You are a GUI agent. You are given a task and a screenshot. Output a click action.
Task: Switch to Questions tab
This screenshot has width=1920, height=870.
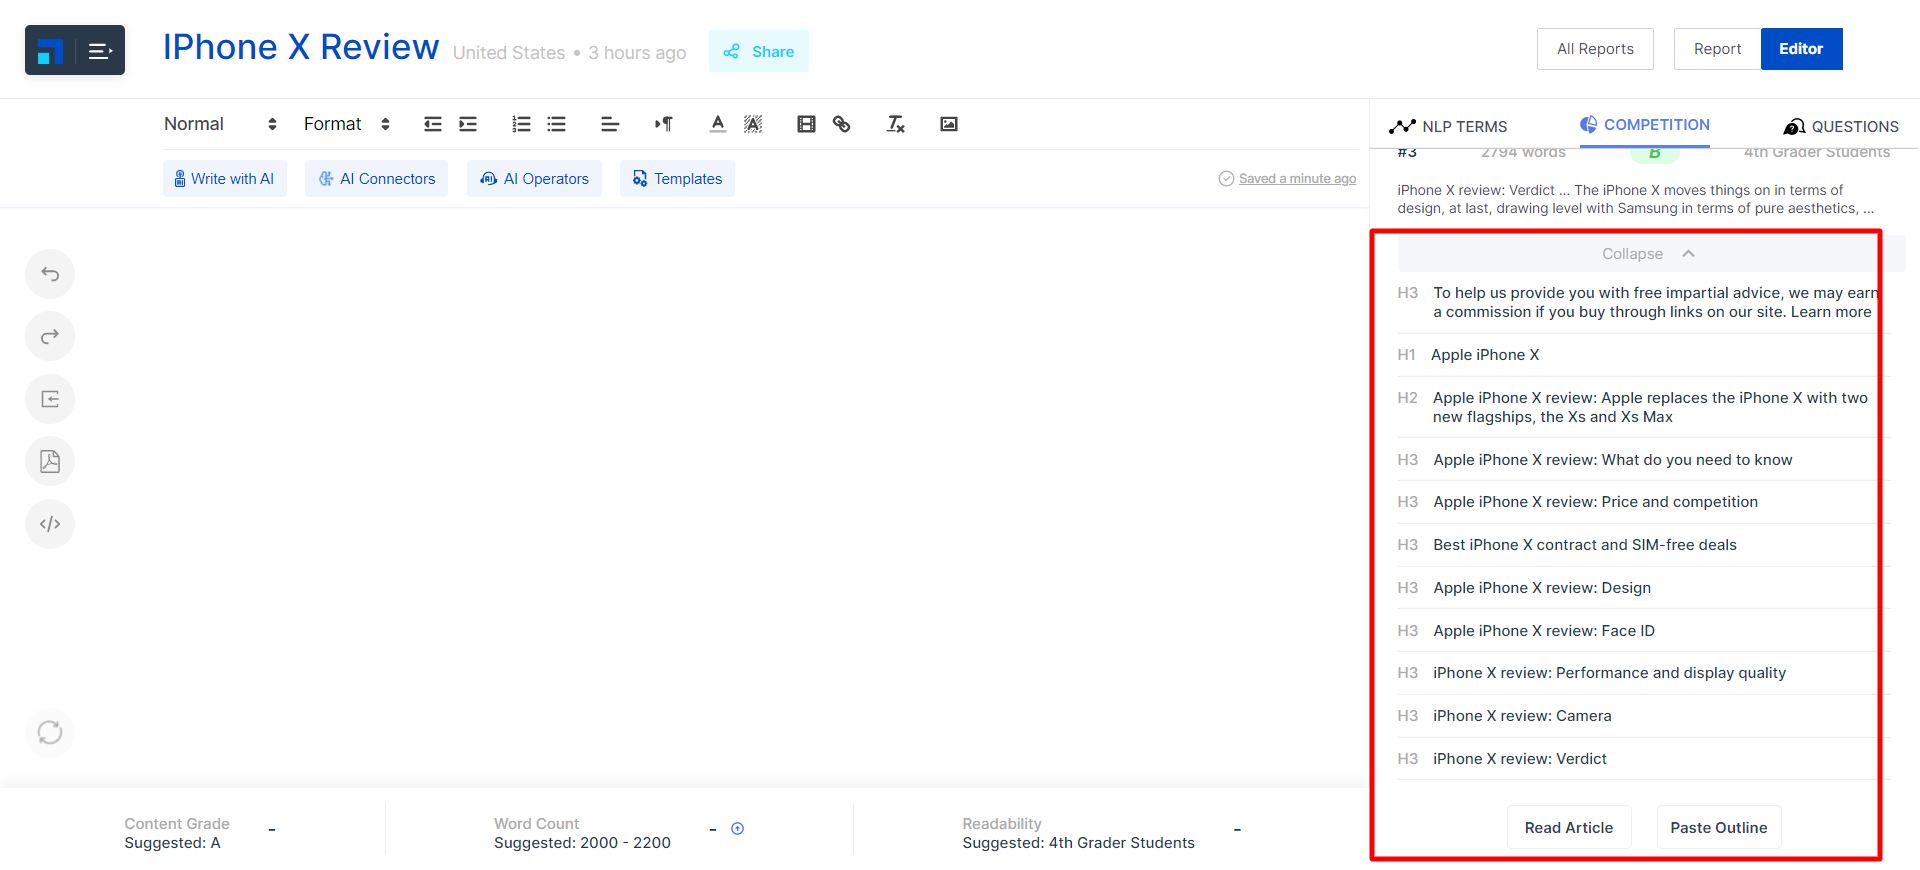click(1841, 127)
